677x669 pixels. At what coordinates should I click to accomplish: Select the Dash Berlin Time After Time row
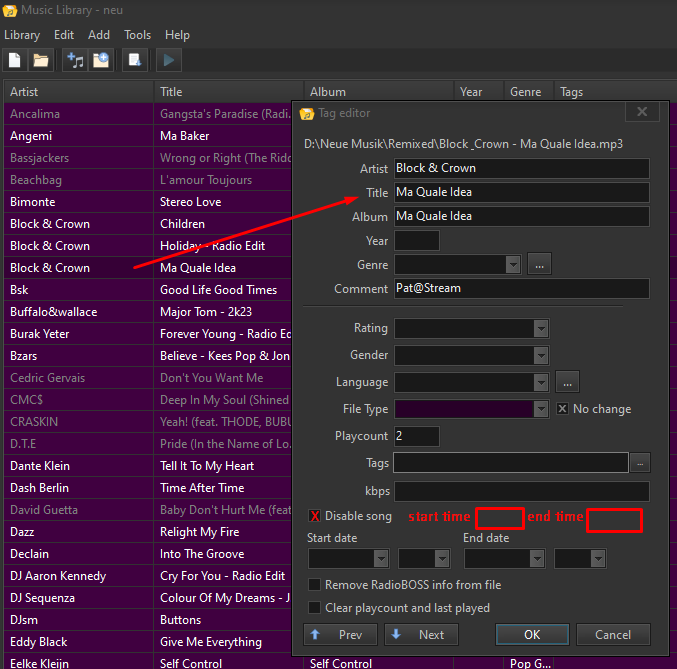click(x=148, y=488)
